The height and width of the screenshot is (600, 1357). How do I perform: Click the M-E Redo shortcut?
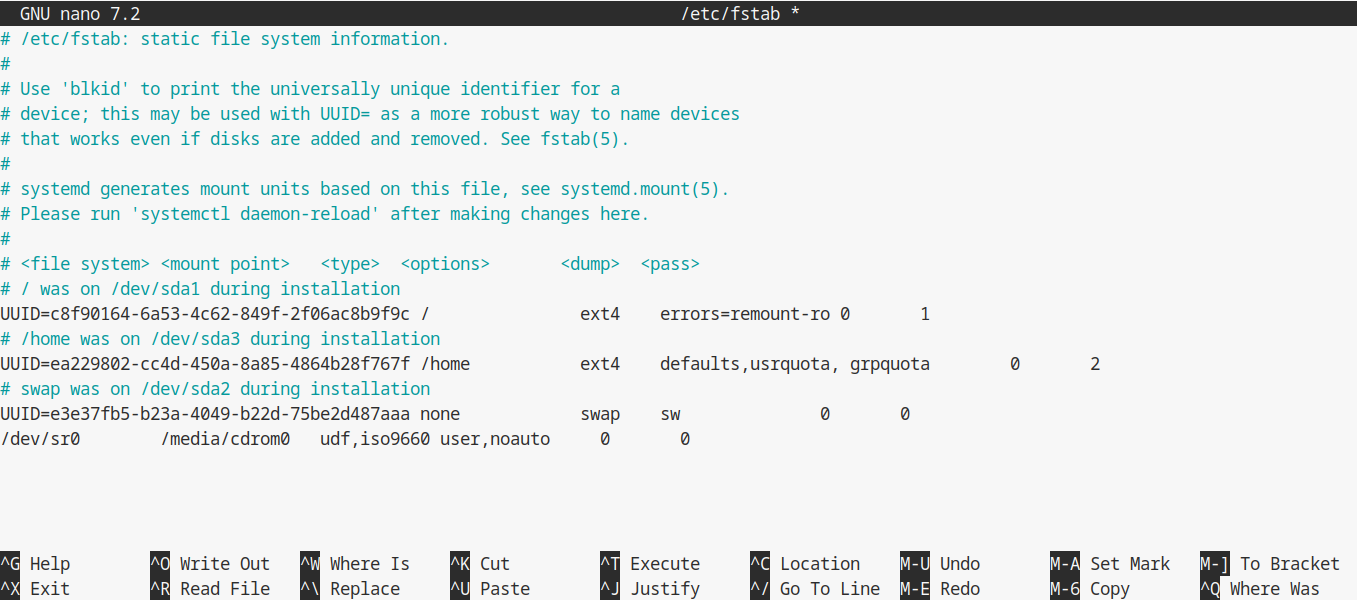[940, 589]
